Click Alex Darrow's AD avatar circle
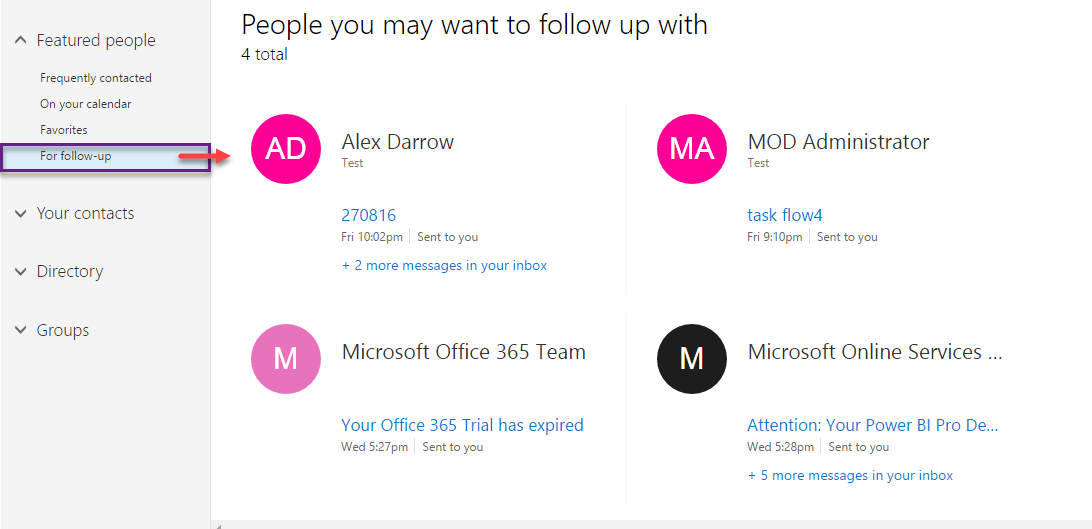This screenshot has height=529, width=1092. tap(286, 149)
